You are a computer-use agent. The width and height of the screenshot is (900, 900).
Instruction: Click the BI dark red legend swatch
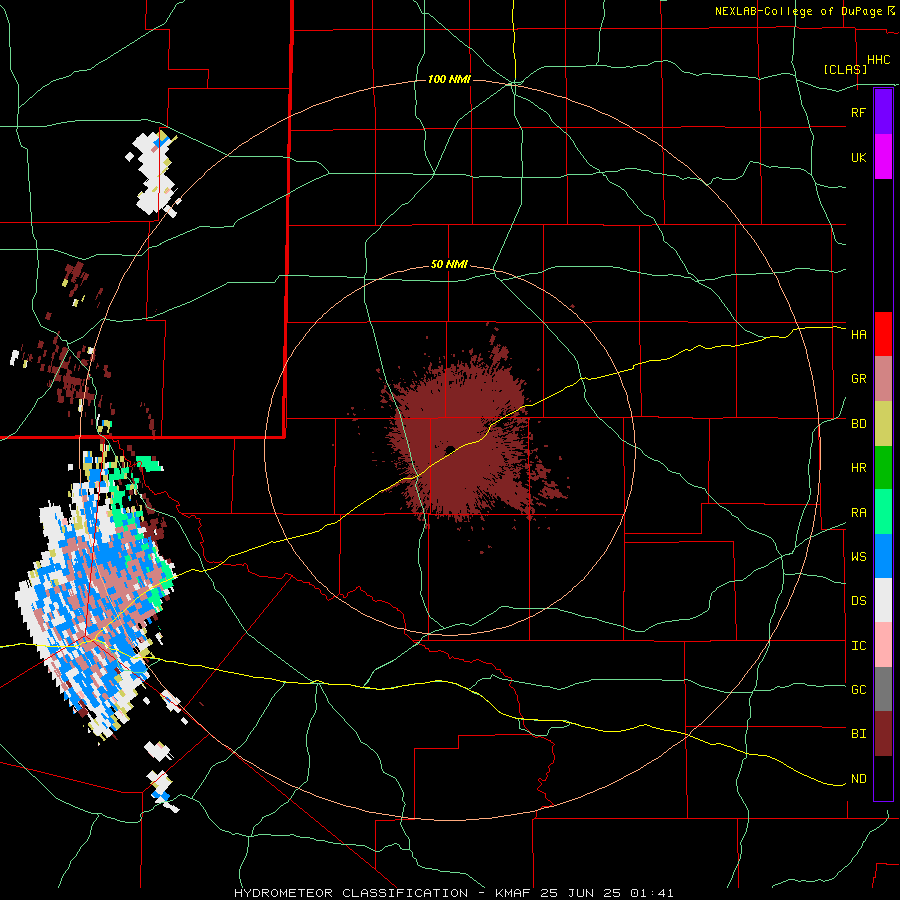(x=883, y=734)
